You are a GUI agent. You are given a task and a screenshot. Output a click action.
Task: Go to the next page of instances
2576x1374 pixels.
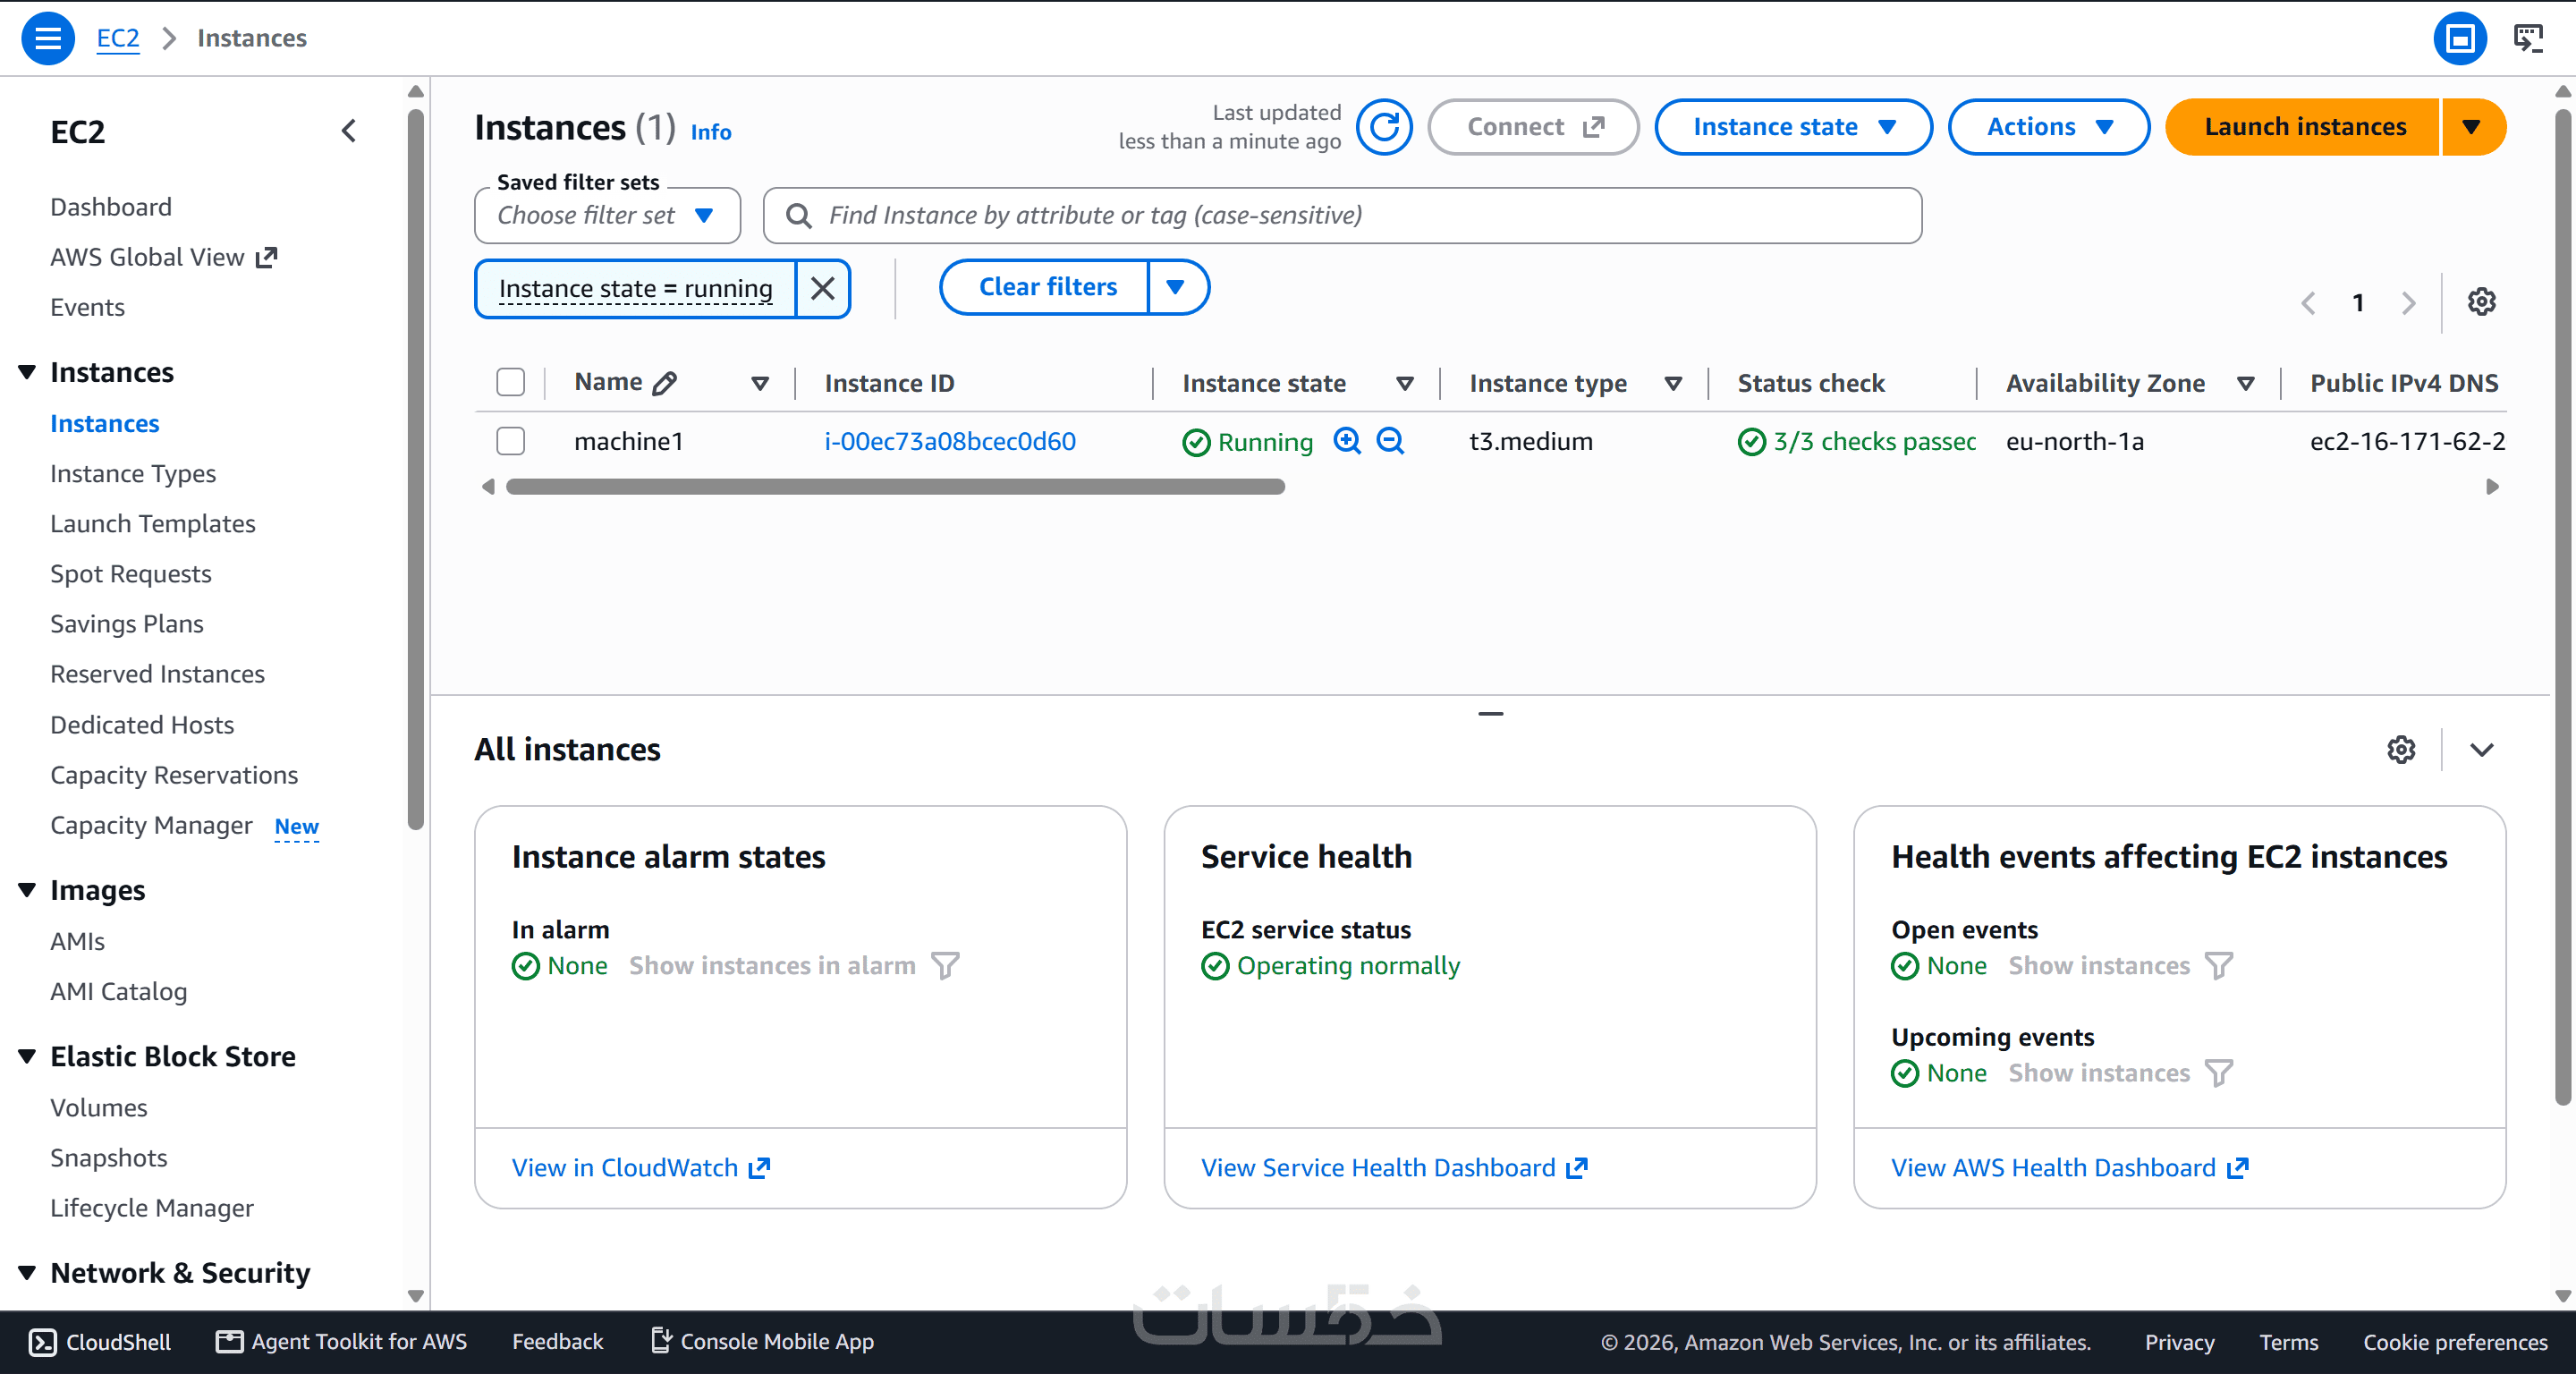[x=2409, y=302]
